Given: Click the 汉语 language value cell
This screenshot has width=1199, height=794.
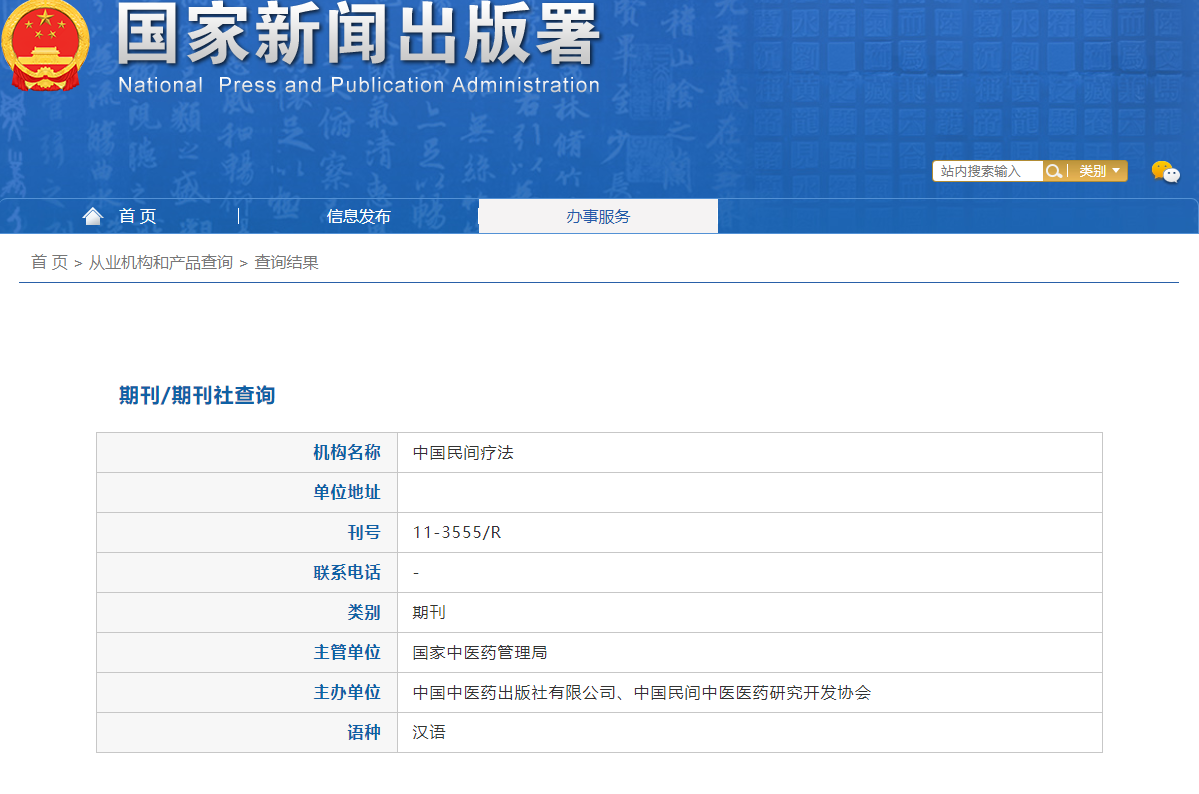Looking at the screenshot, I should tap(429, 732).
